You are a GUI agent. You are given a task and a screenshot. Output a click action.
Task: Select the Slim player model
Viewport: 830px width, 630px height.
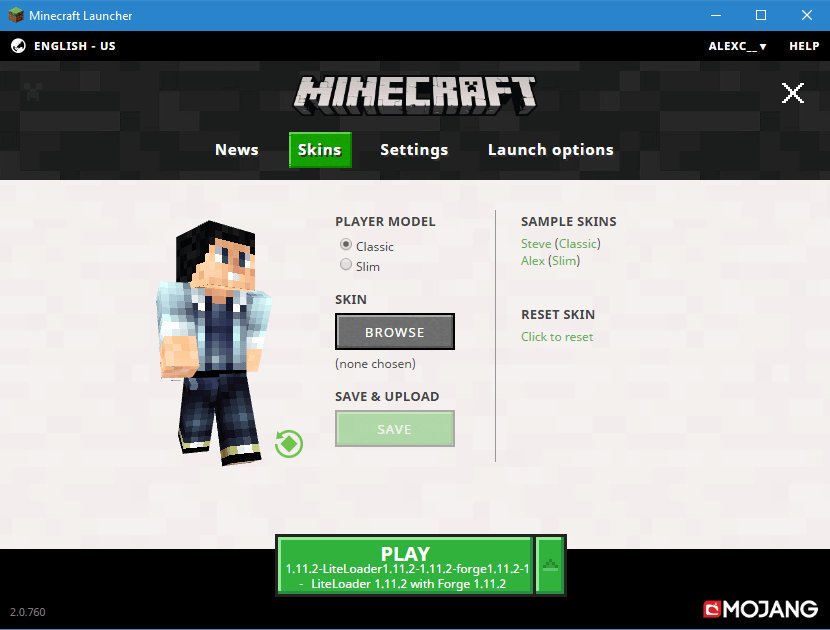tap(346, 264)
